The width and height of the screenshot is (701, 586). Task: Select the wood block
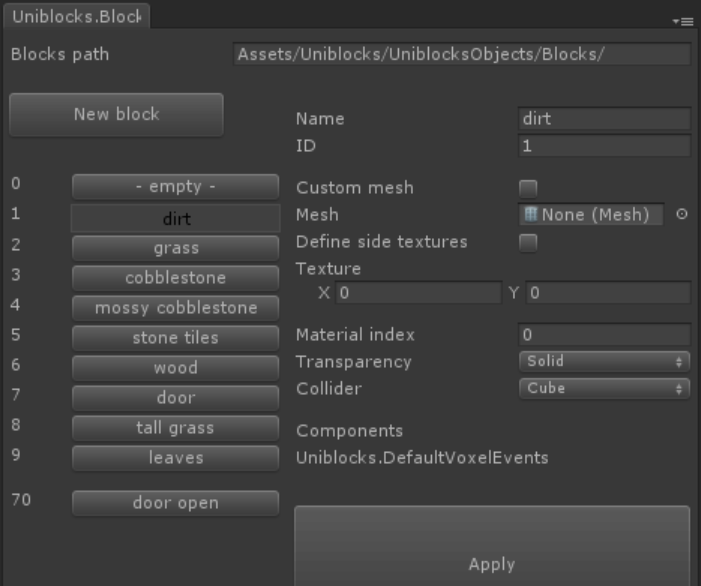(x=176, y=368)
